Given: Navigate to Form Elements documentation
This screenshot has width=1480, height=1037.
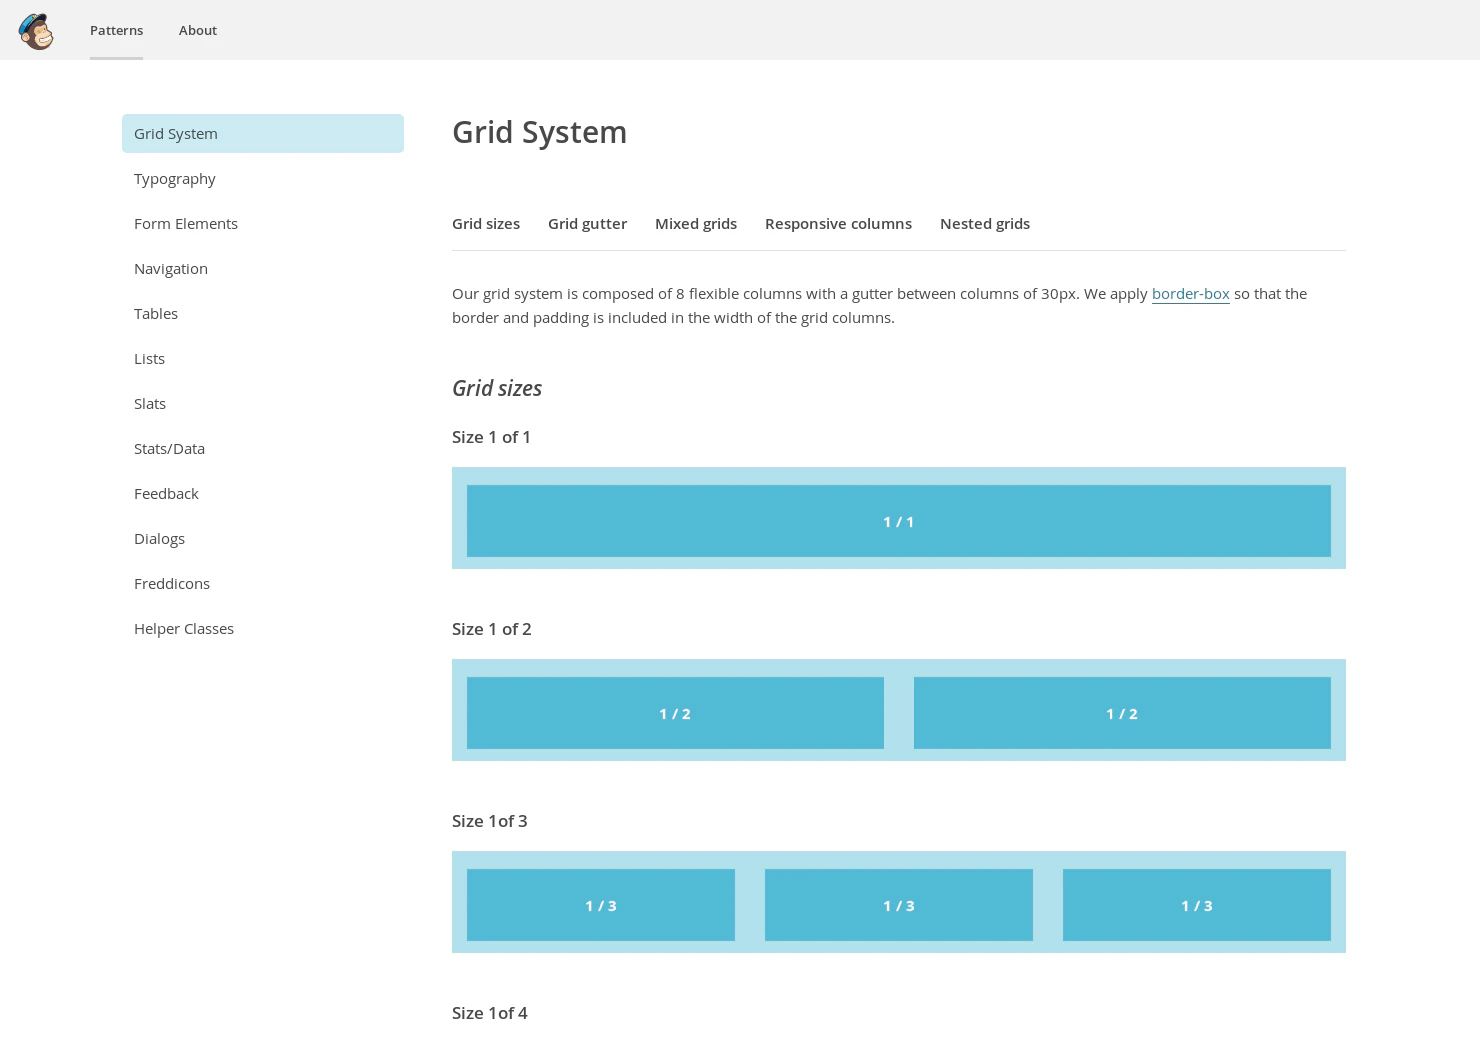Looking at the screenshot, I should coord(186,223).
